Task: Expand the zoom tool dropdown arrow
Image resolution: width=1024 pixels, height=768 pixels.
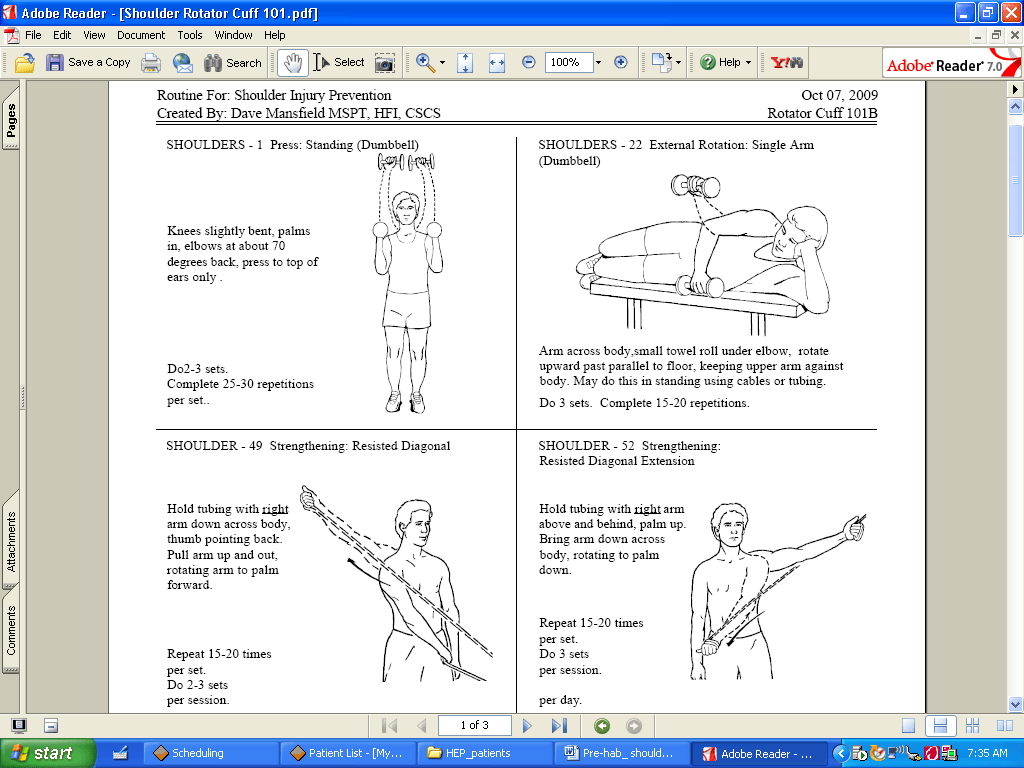Action: 442,63
